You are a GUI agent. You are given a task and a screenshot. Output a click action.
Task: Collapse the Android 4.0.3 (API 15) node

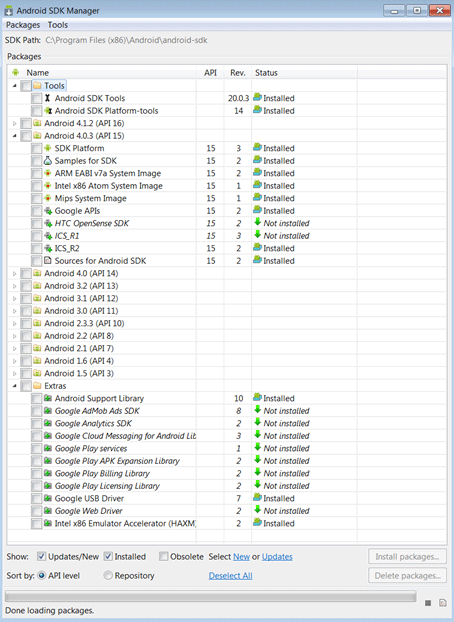15,136
